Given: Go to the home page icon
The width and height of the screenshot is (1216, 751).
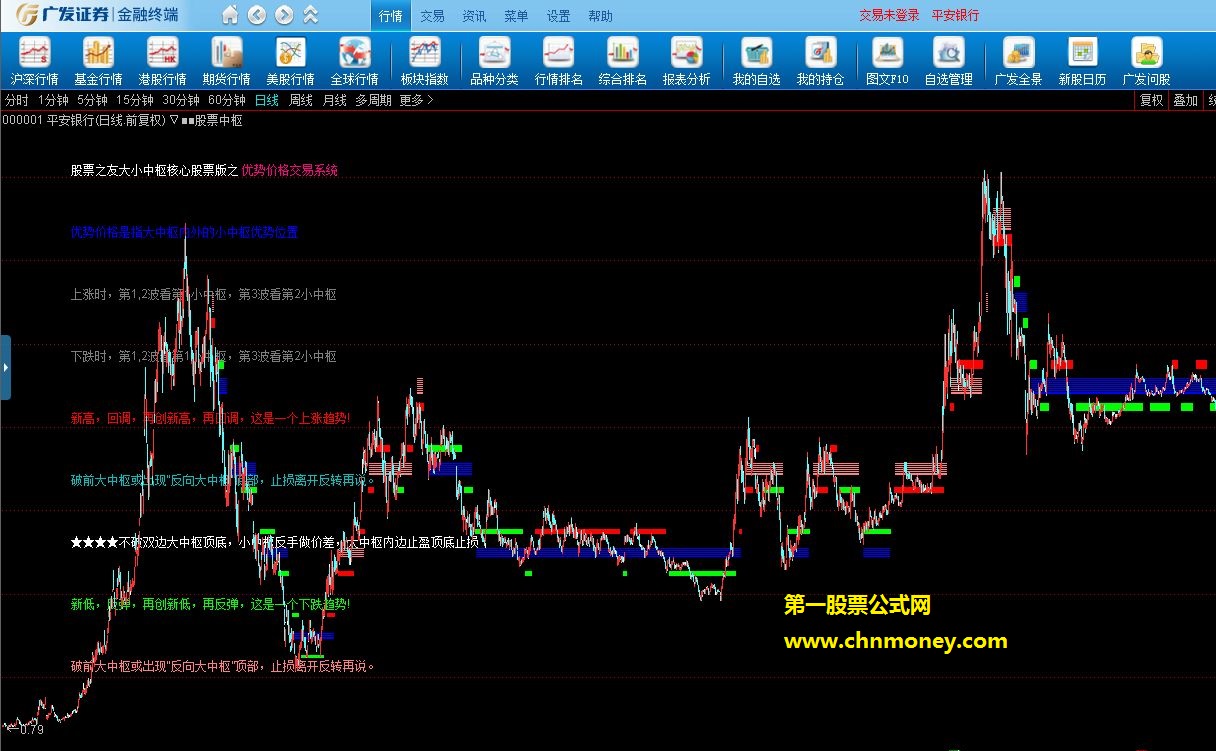Looking at the screenshot, I should [x=230, y=15].
